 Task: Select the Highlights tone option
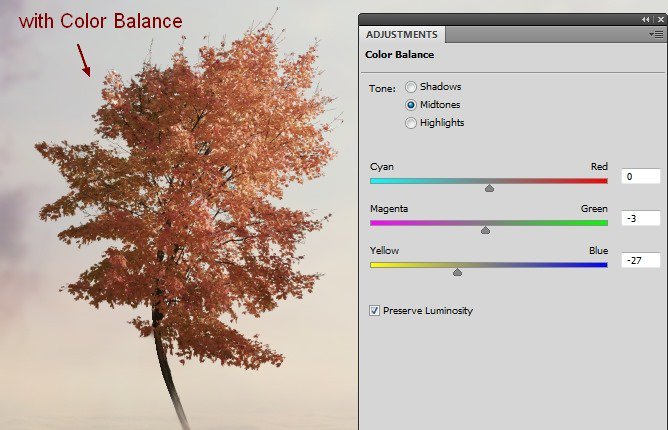click(411, 123)
